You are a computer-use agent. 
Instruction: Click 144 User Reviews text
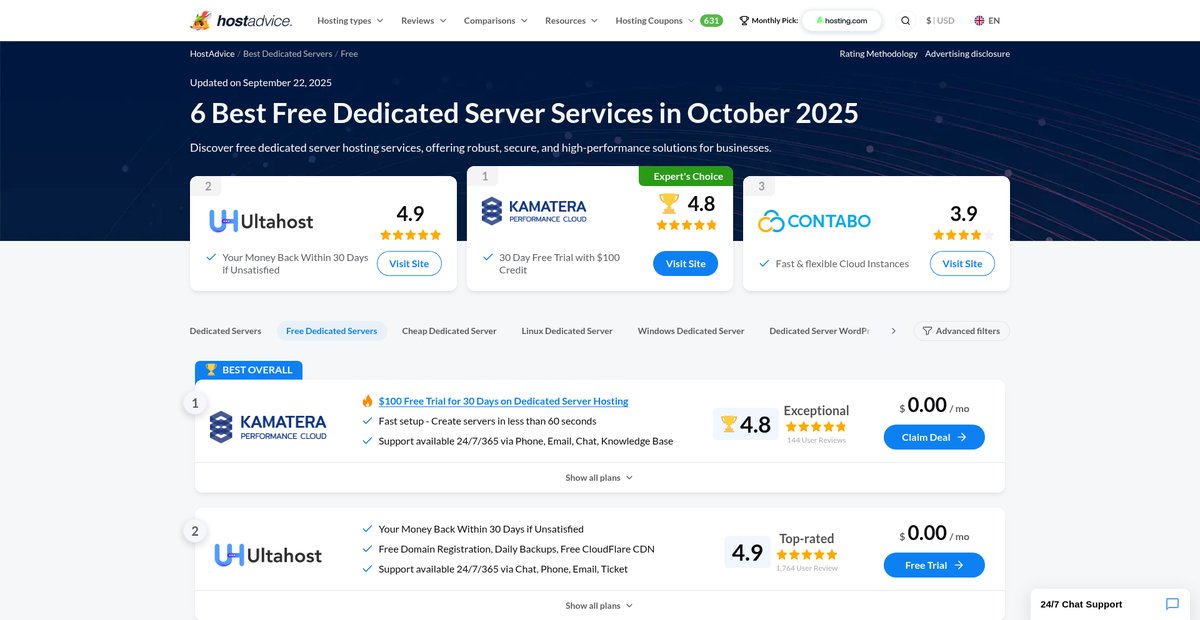coord(816,440)
